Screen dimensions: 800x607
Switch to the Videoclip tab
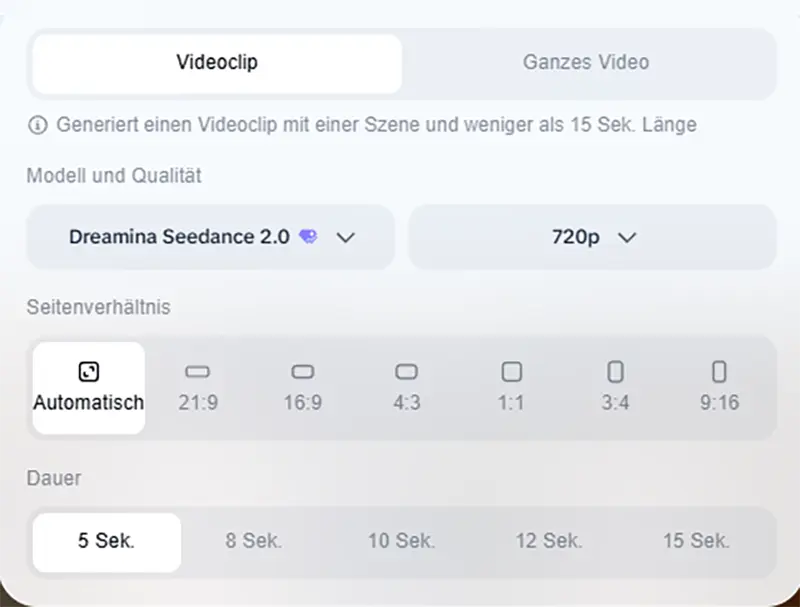coord(215,62)
